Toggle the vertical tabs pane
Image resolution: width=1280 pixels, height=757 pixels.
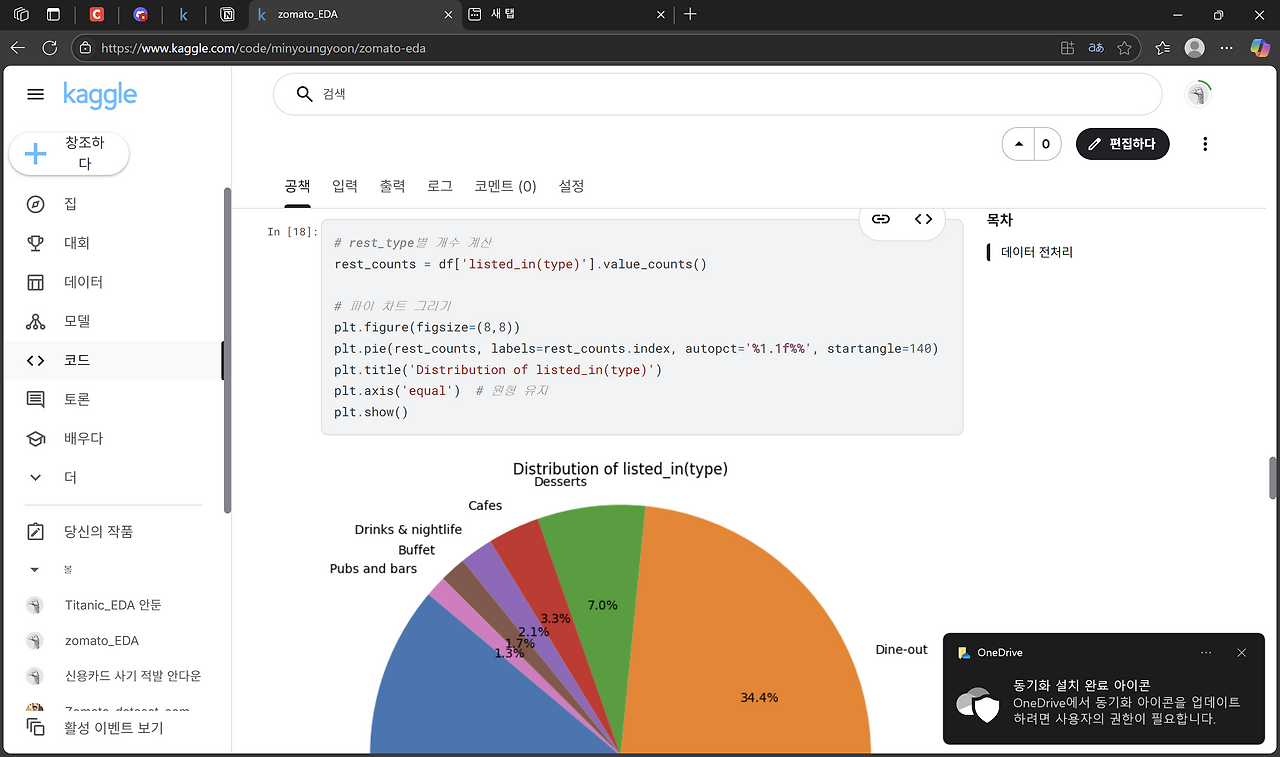point(53,15)
